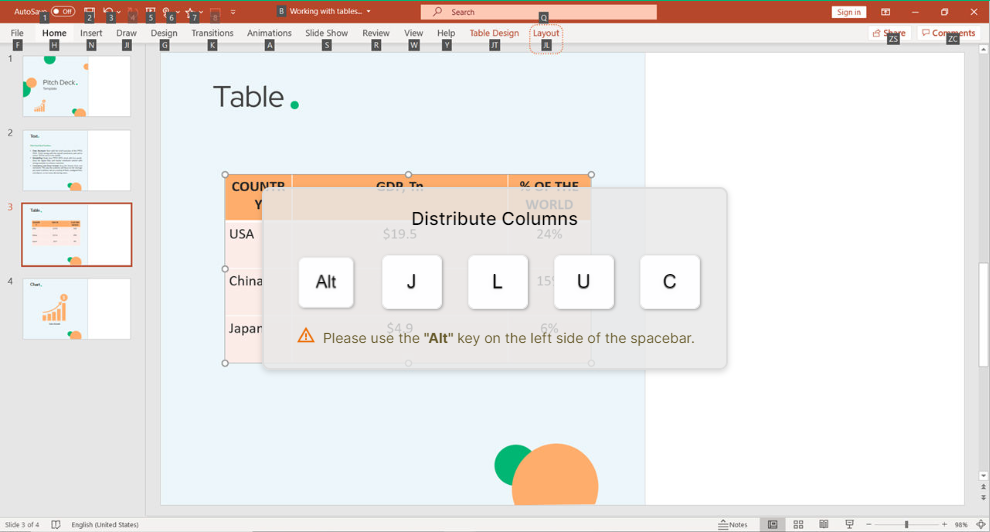Open the document title dropdown arrow
This screenshot has width=990, height=532.
368,11
